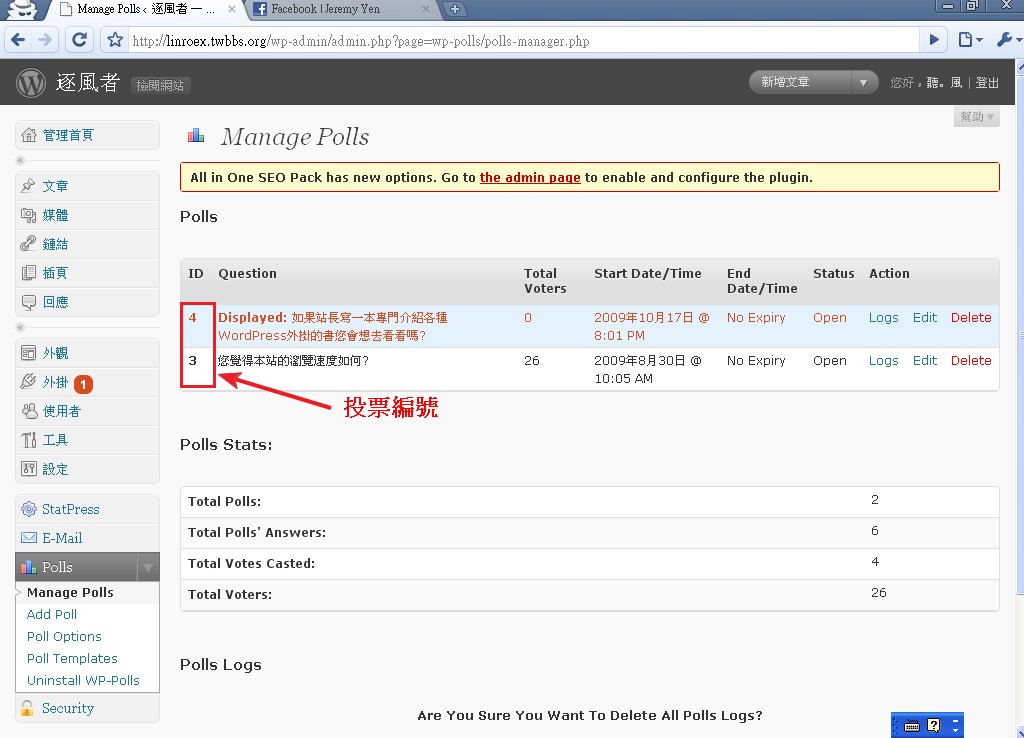Collapse sidebar with upper separator arrow

20,160
